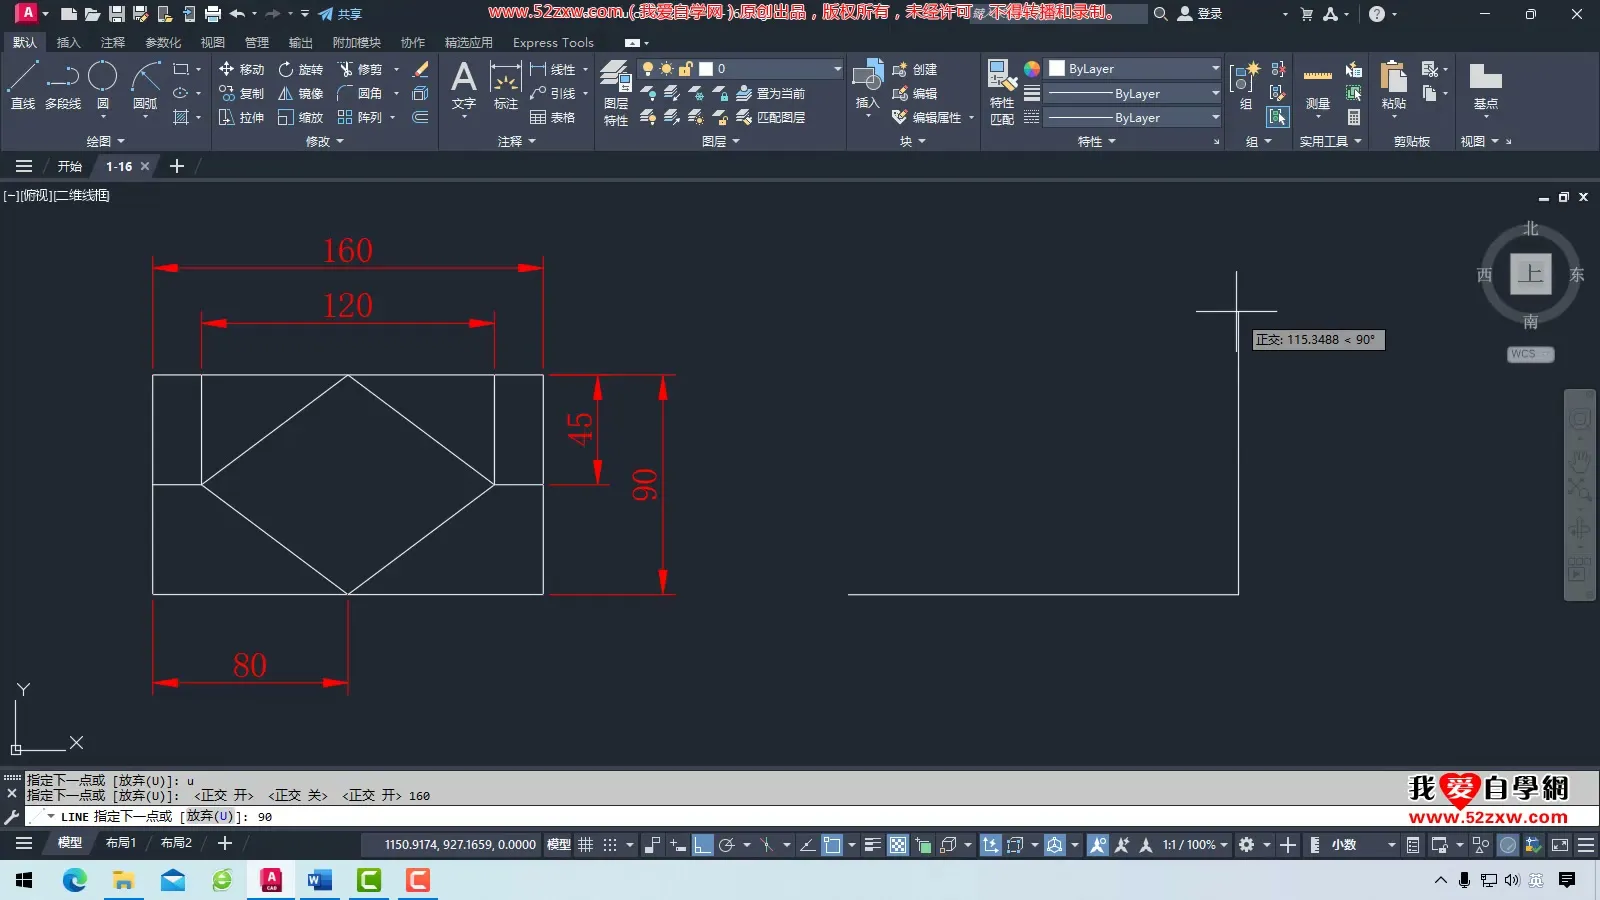This screenshot has width=1600, height=900.
Task: Toggle ortho mode in status bar
Action: tap(702, 845)
